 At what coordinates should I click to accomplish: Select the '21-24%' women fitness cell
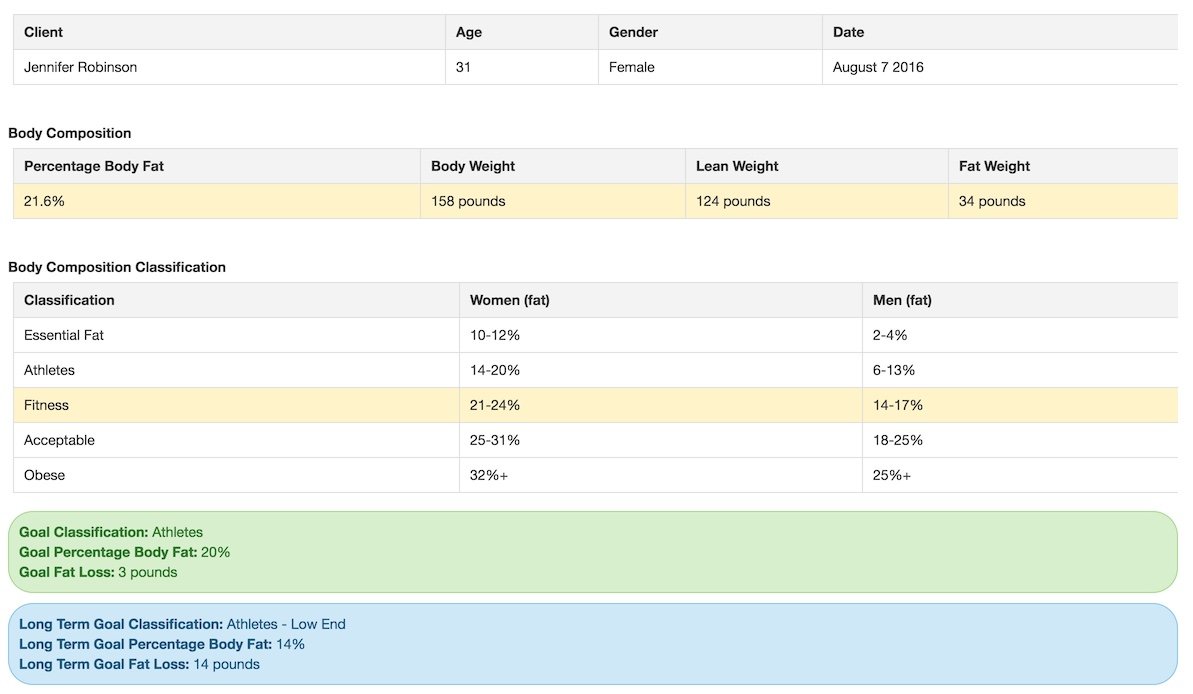[660, 405]
